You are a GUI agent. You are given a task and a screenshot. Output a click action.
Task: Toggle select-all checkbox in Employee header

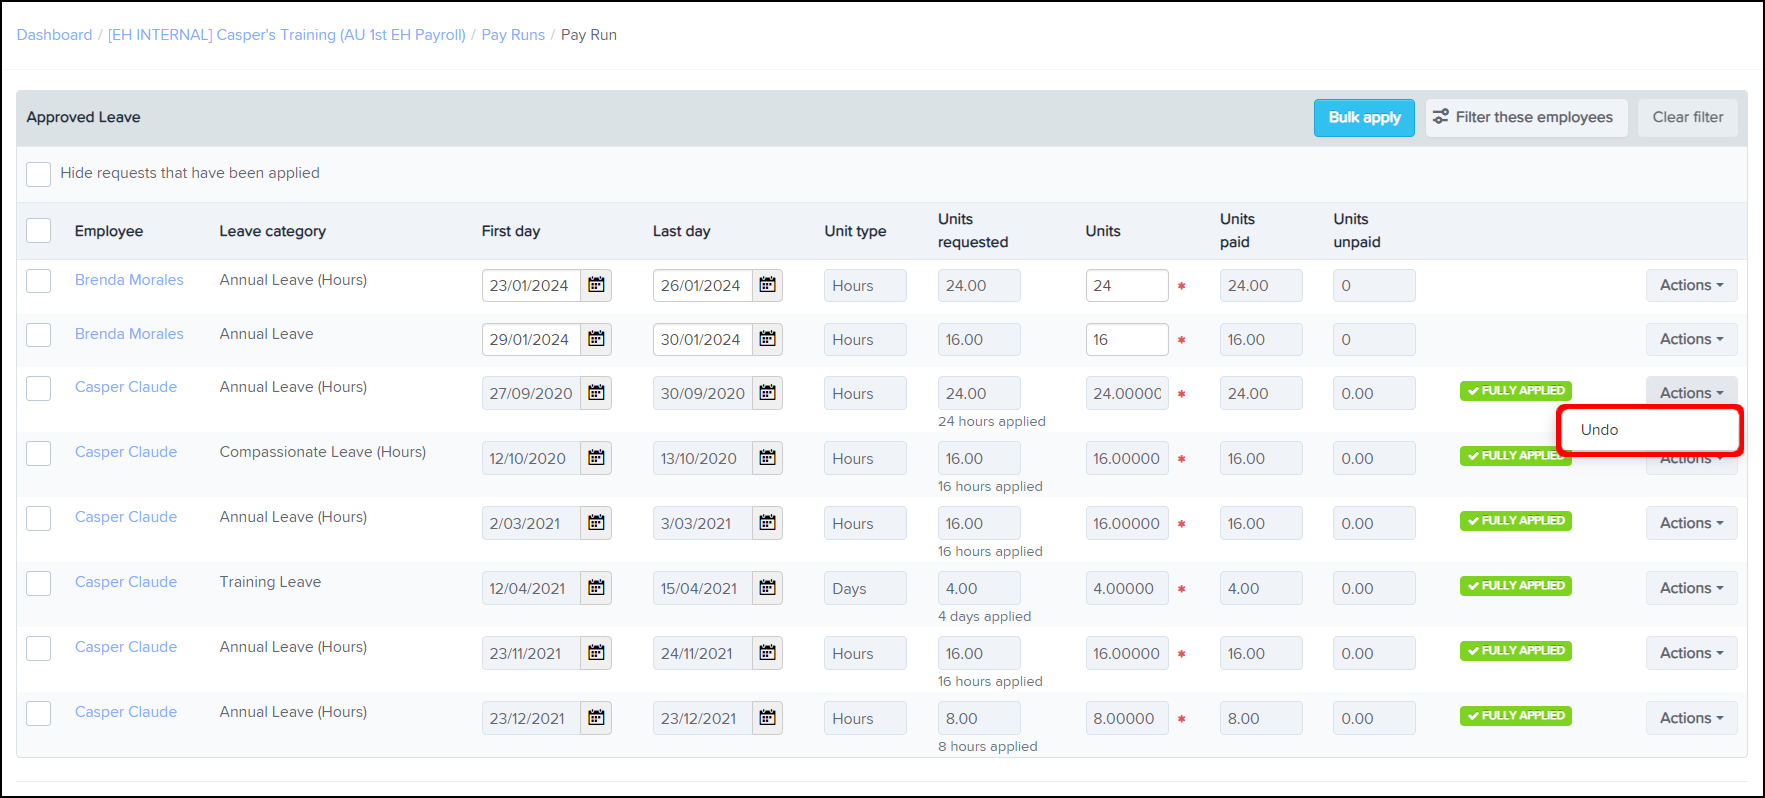click(x=39, y=231)
